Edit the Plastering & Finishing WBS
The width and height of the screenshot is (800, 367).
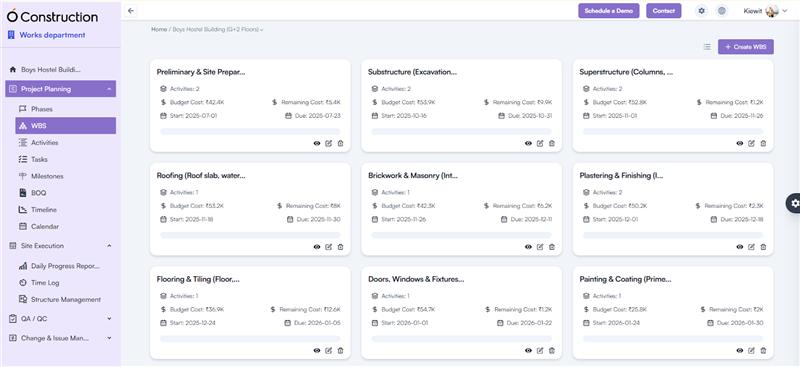(x=752, y=247)
